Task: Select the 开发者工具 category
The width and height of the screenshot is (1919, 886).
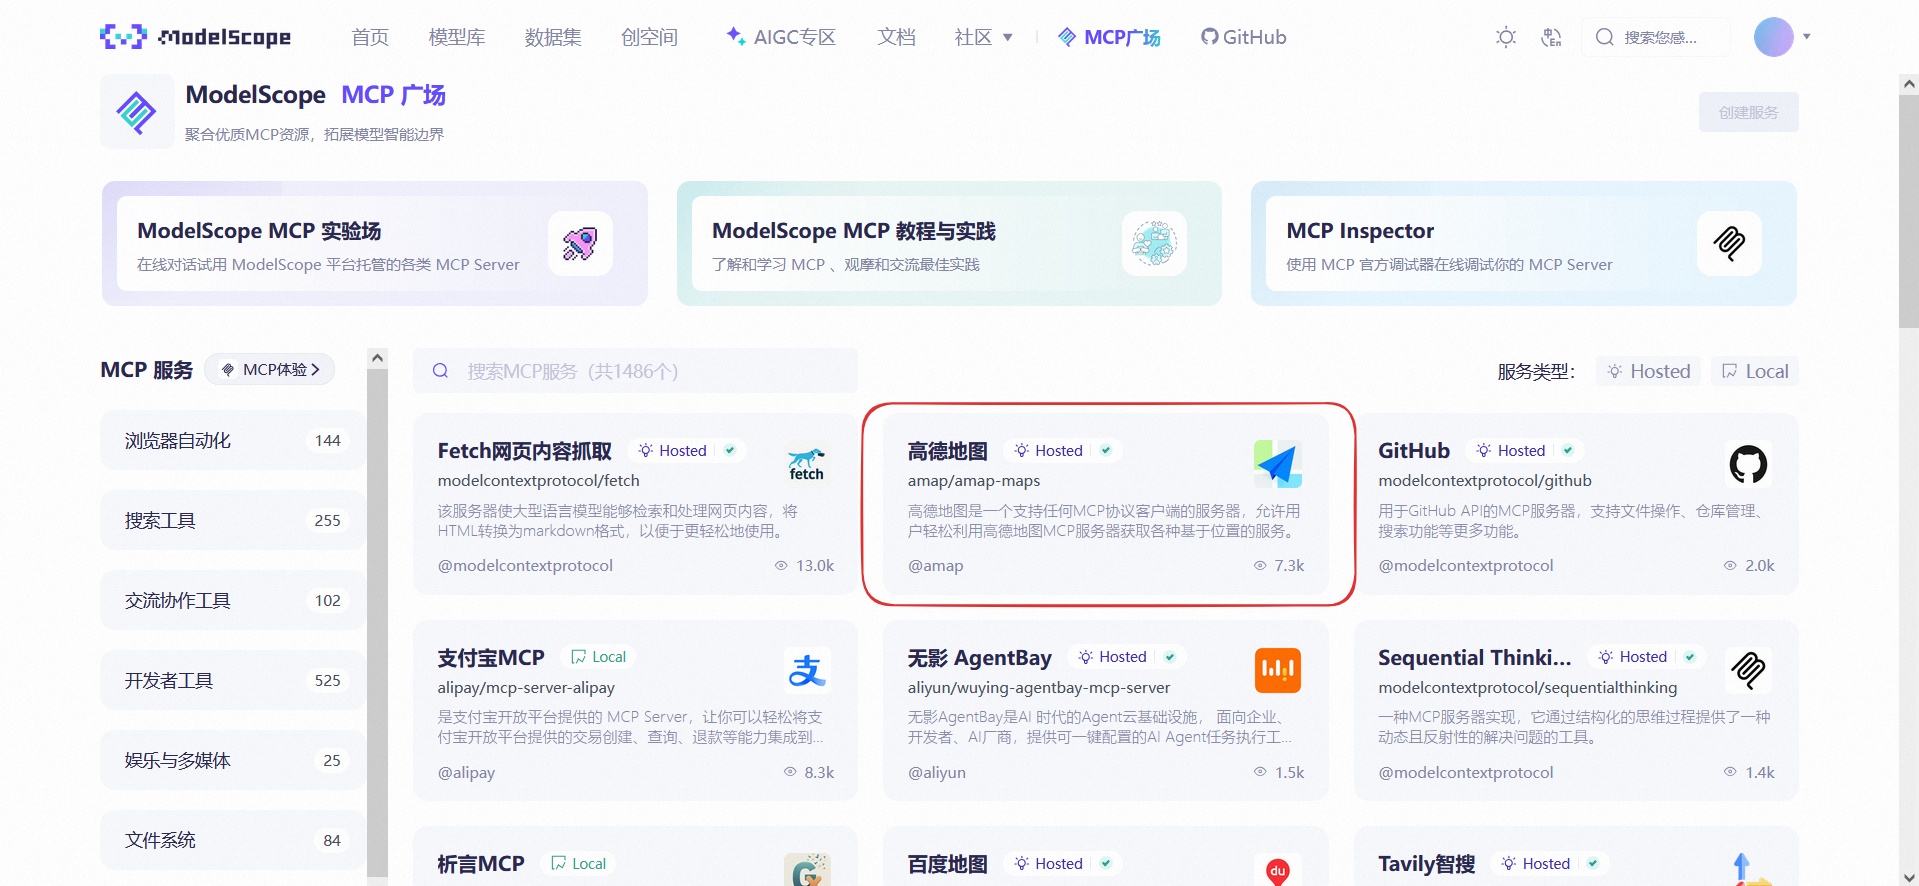Action: [232, 680]
